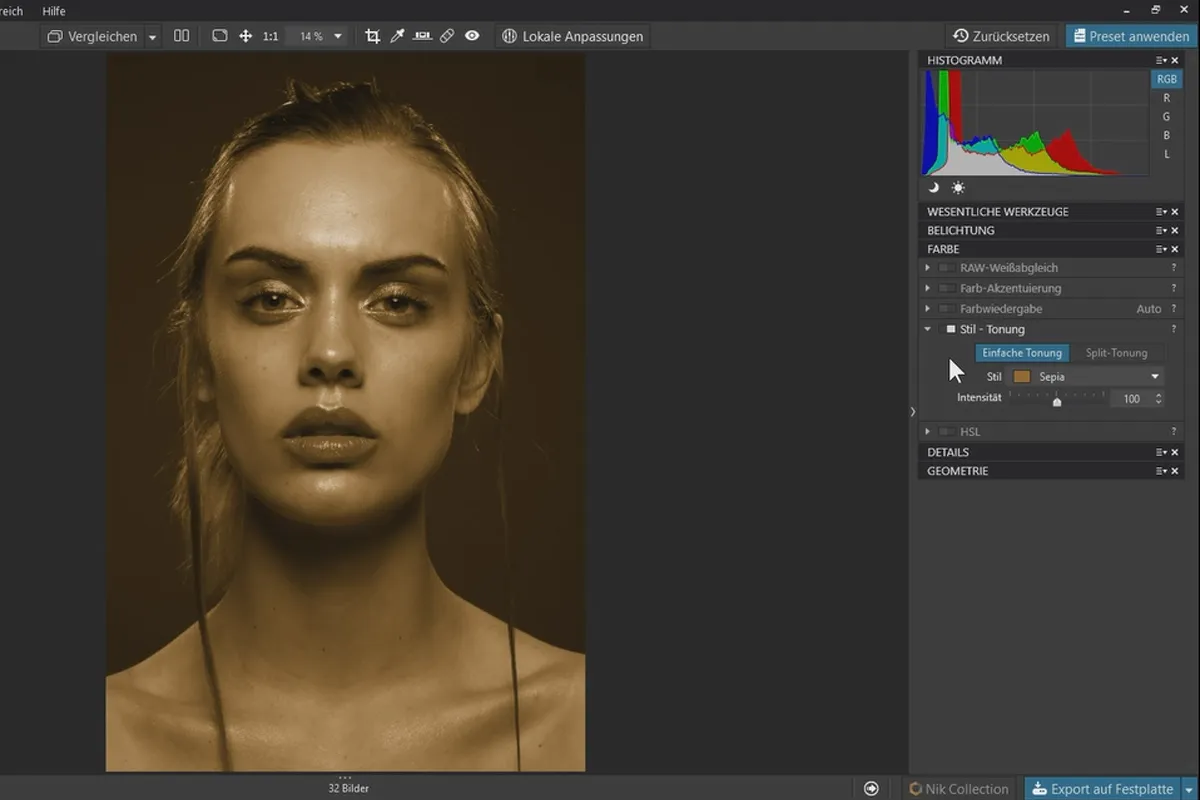Image resolution: width=1200 pixels, height=800 pixels.
Task: Open Histogramm palette options menu
Action: coord(1161,61)
